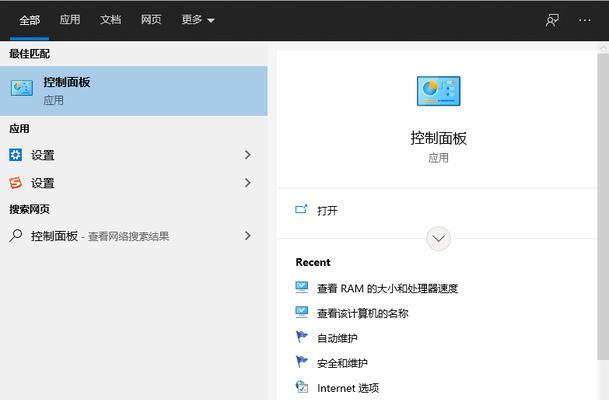Click monitor icon beside 查看 RAM entry
Screen dimensions: 609x400
pyautogui.click(x=302, y=287)
